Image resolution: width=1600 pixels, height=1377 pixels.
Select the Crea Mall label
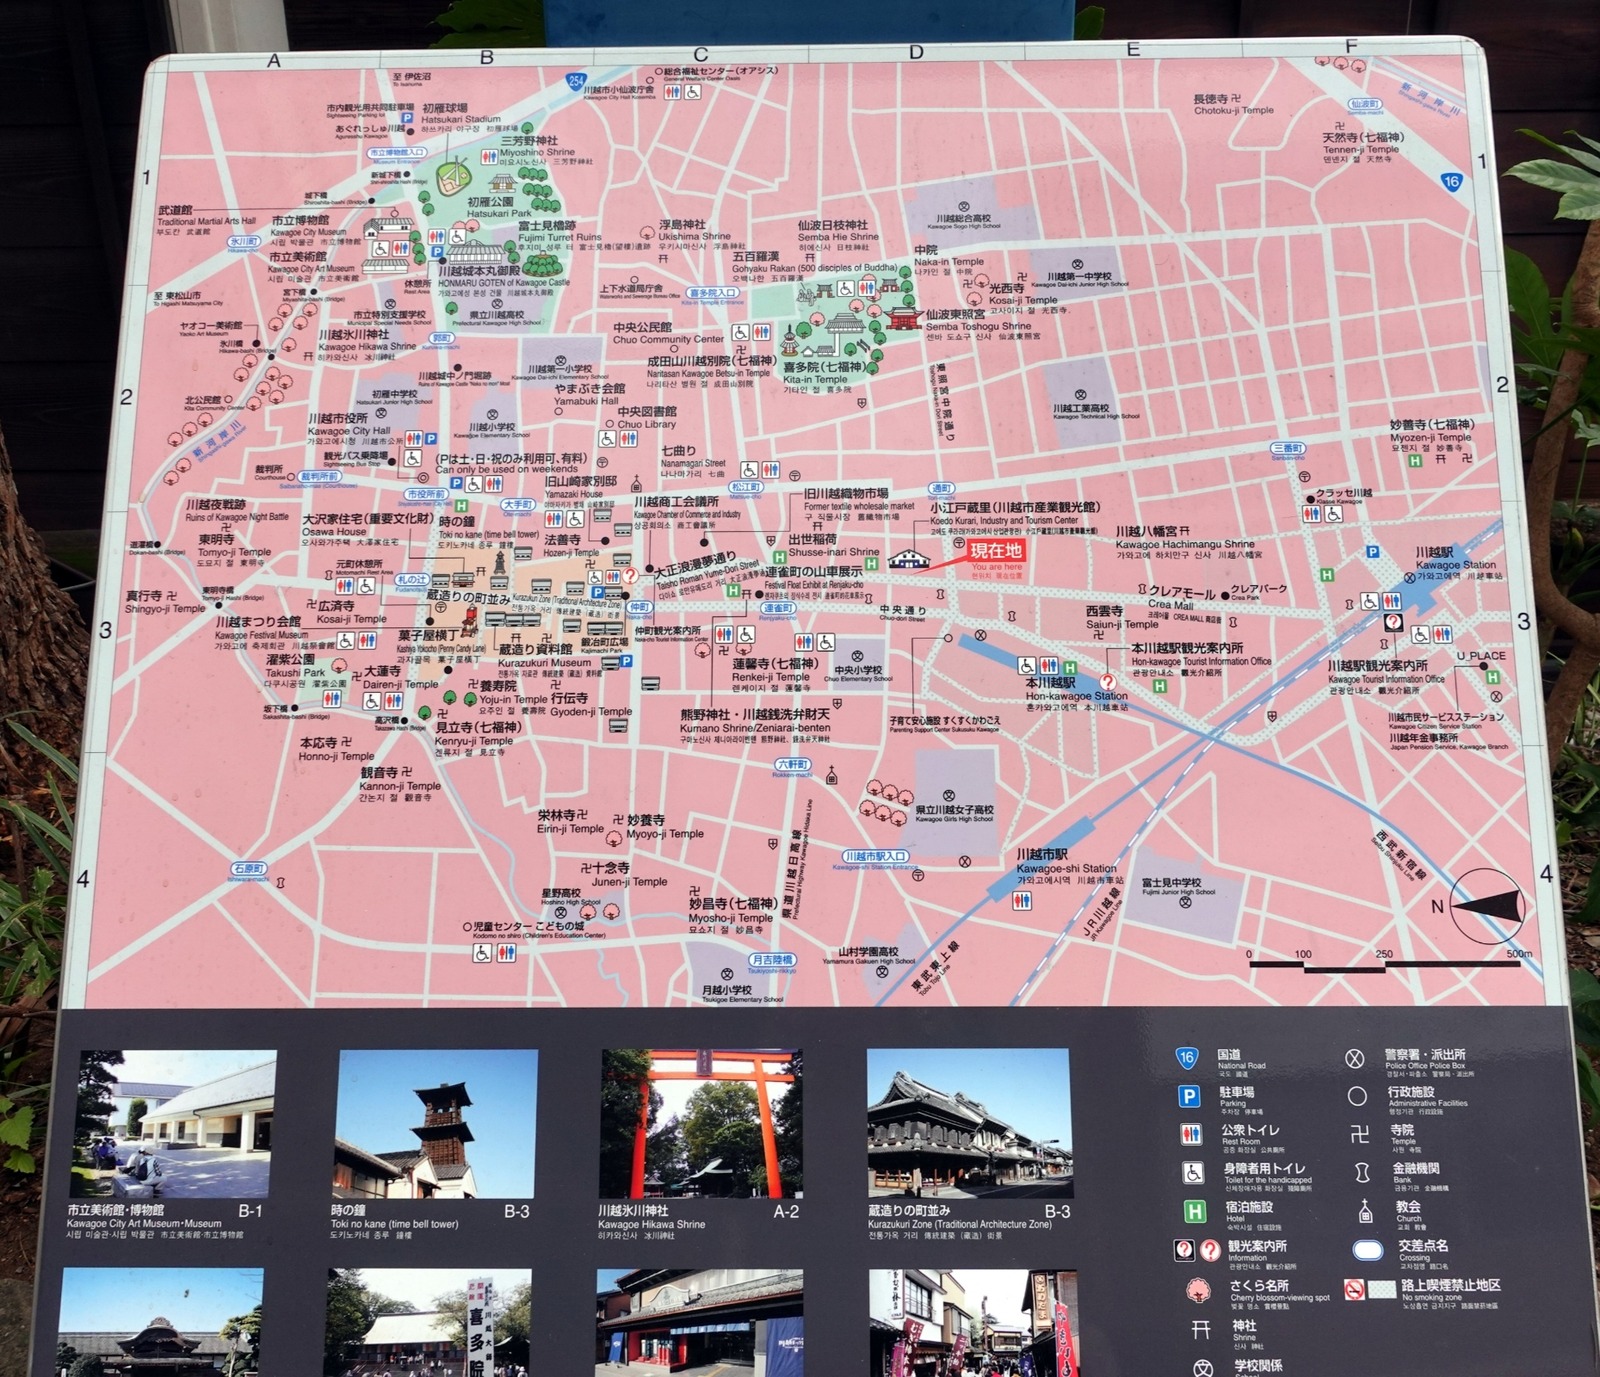click(1170, 605)
